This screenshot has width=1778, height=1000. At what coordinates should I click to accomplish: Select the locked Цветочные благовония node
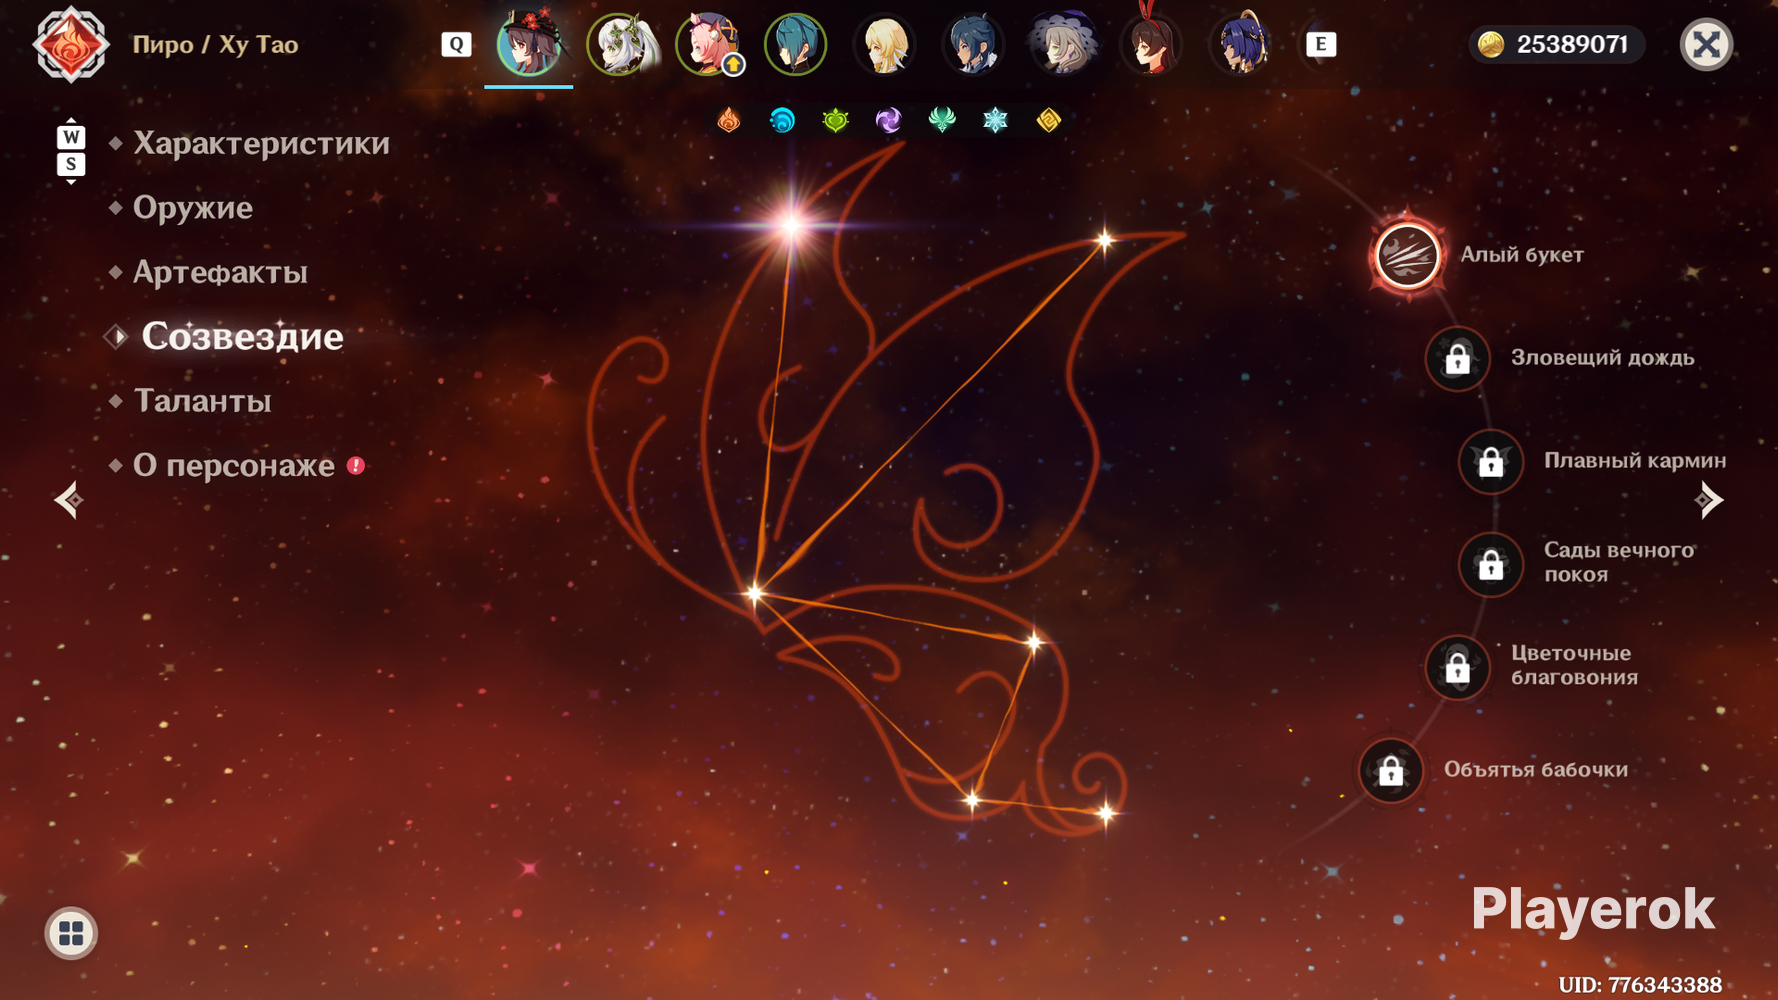pyautogui.click(x=1457, y=667)
